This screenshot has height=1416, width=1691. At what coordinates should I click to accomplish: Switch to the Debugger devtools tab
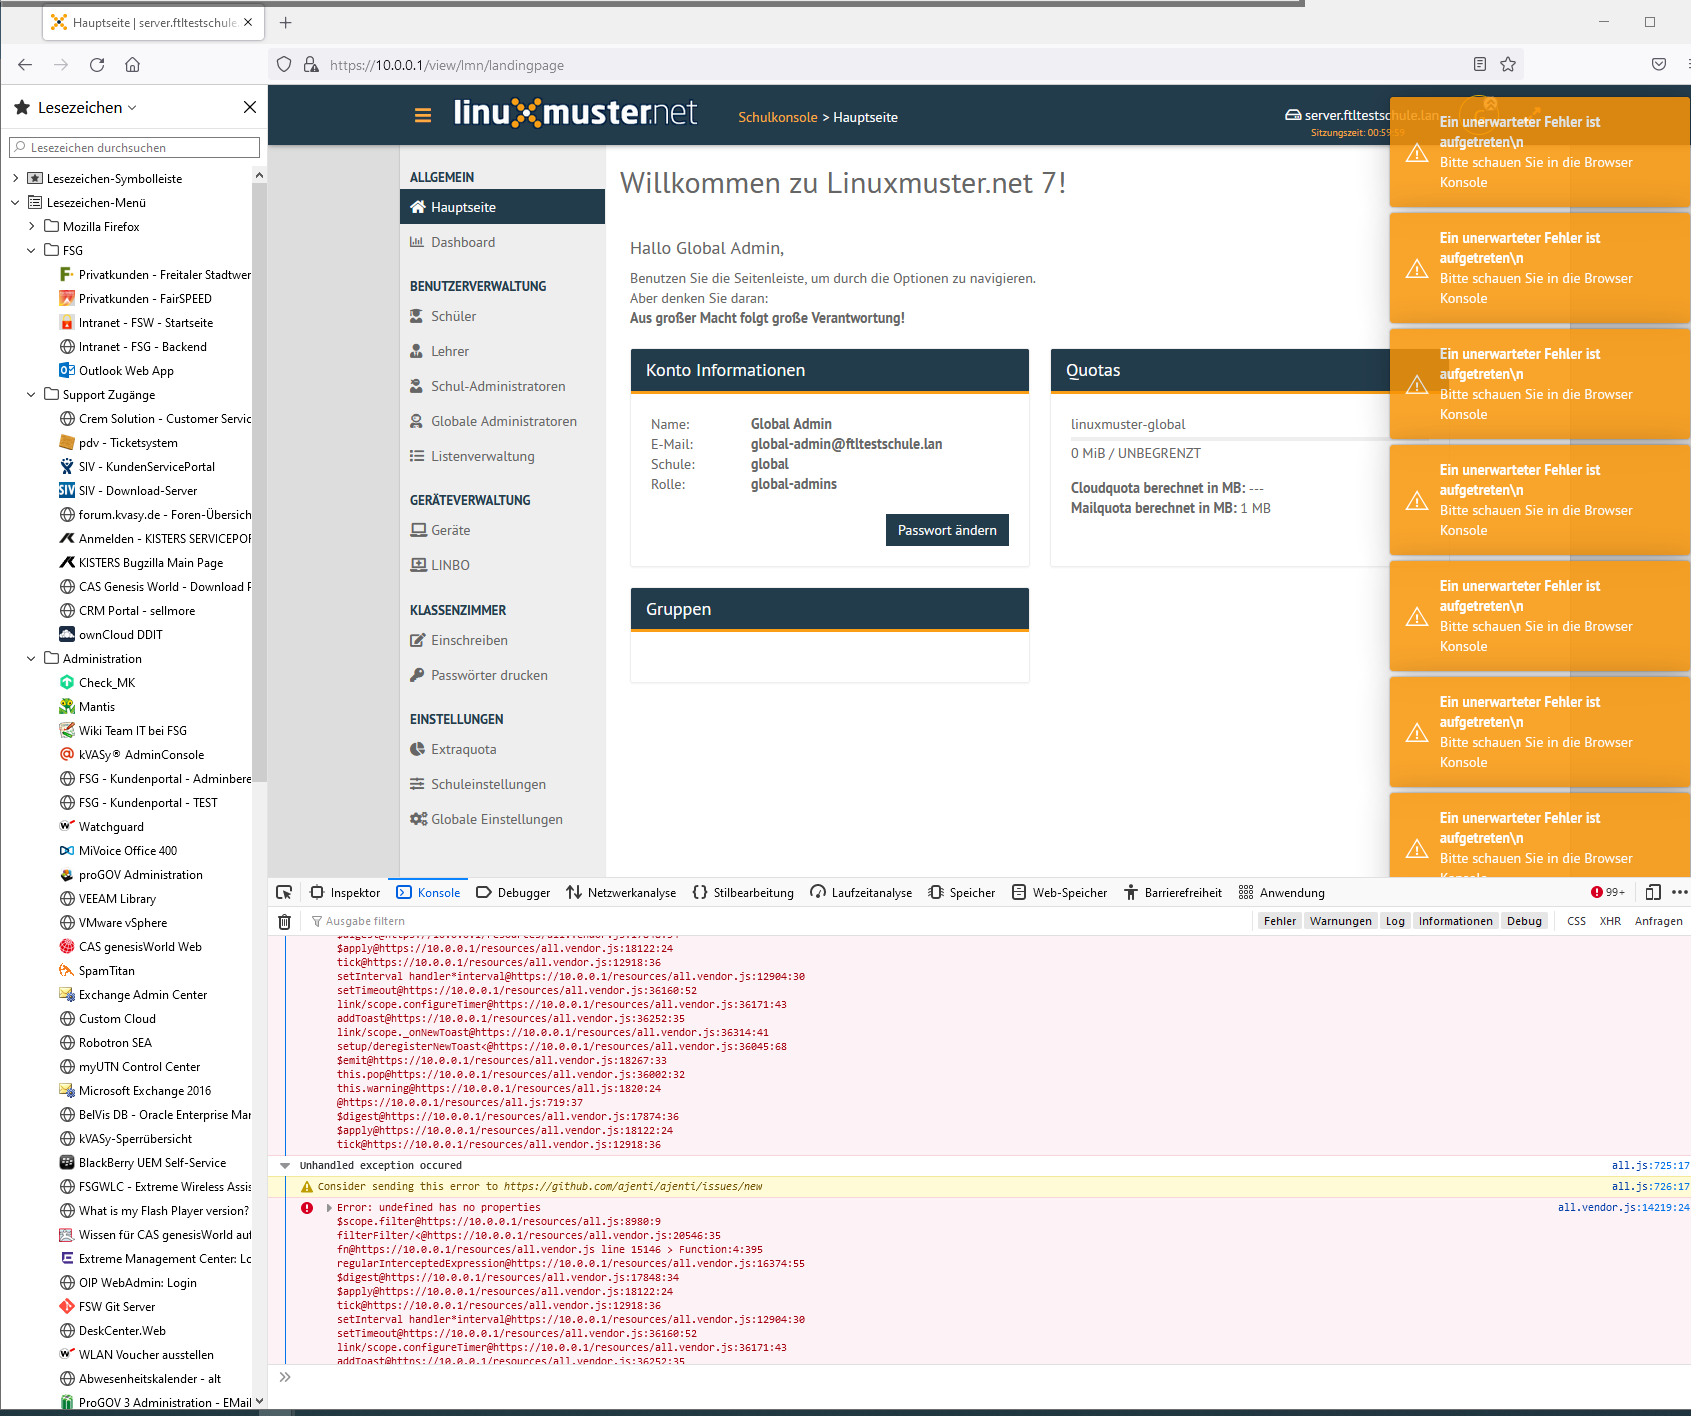[513, 893]
